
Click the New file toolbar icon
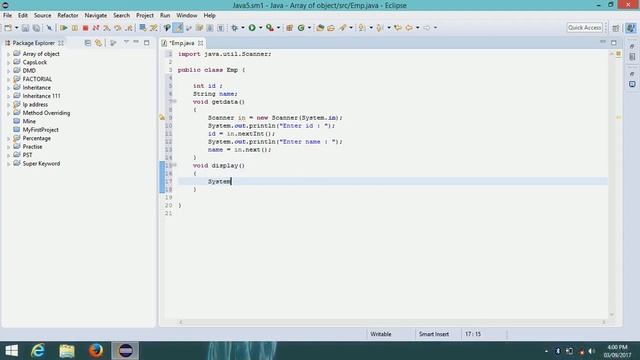8,28
